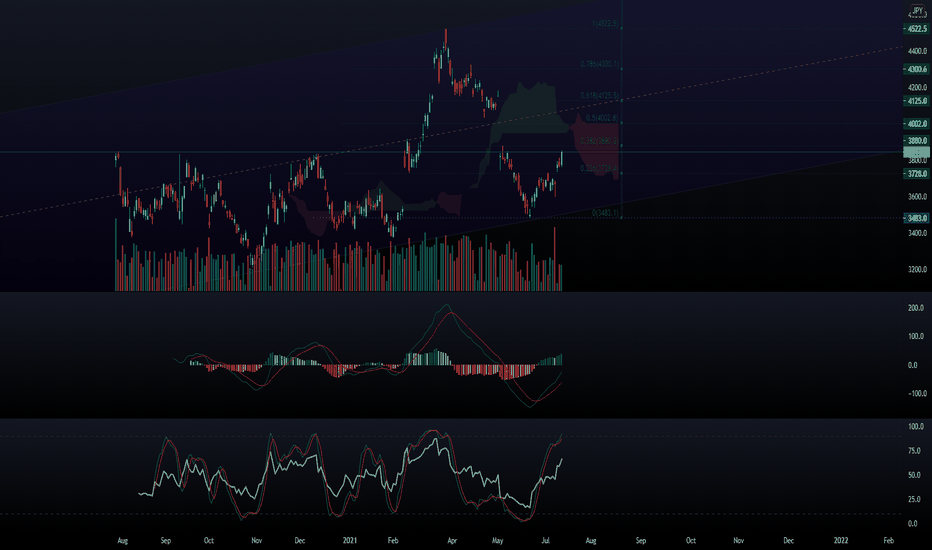932x550 pixels.
Task: Click the tallest red volume bar
Action: pos(555,259)
